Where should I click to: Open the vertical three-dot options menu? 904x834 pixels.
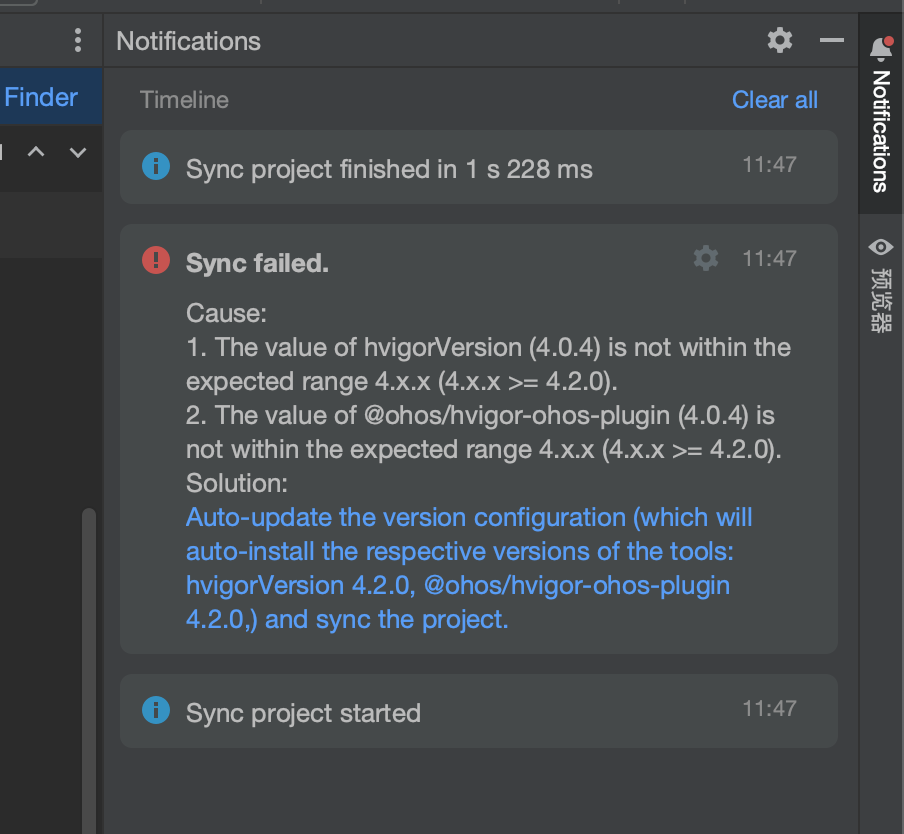pos(78,41)
